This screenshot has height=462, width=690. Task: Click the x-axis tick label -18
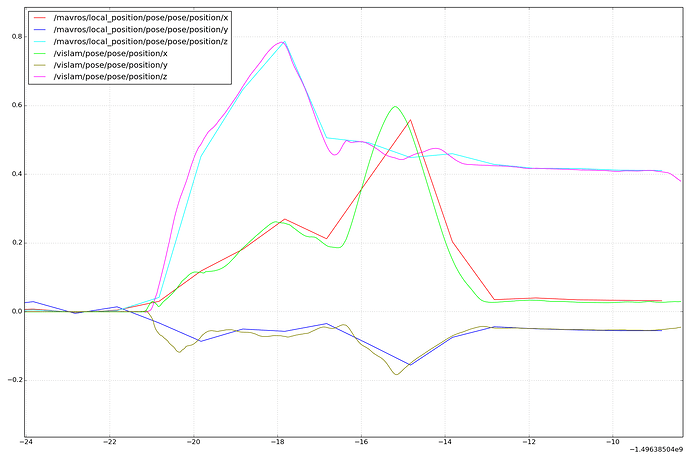point(277,442)
